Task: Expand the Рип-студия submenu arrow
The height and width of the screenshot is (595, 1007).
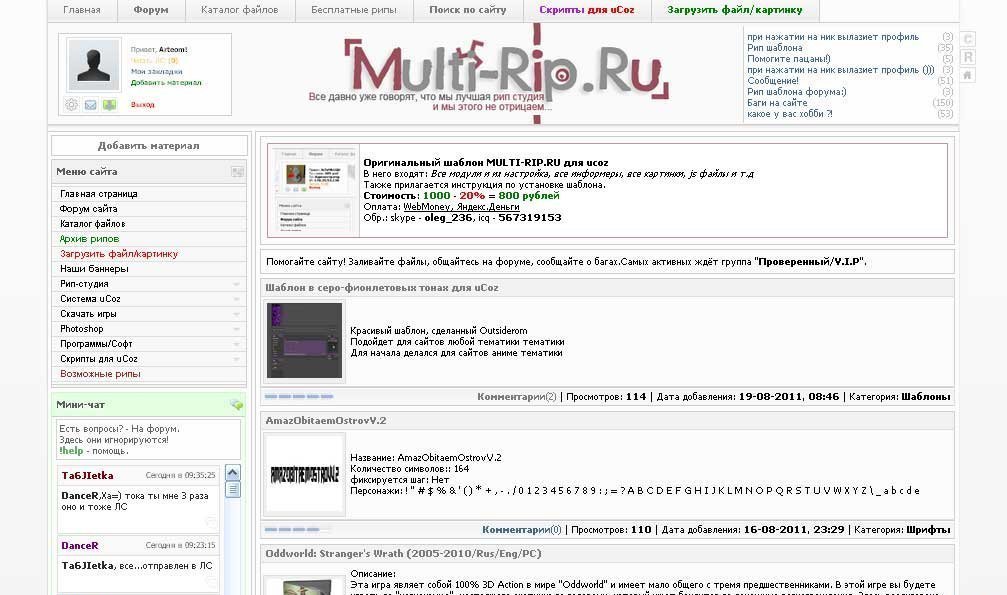Action: click(x=236, y=284)
